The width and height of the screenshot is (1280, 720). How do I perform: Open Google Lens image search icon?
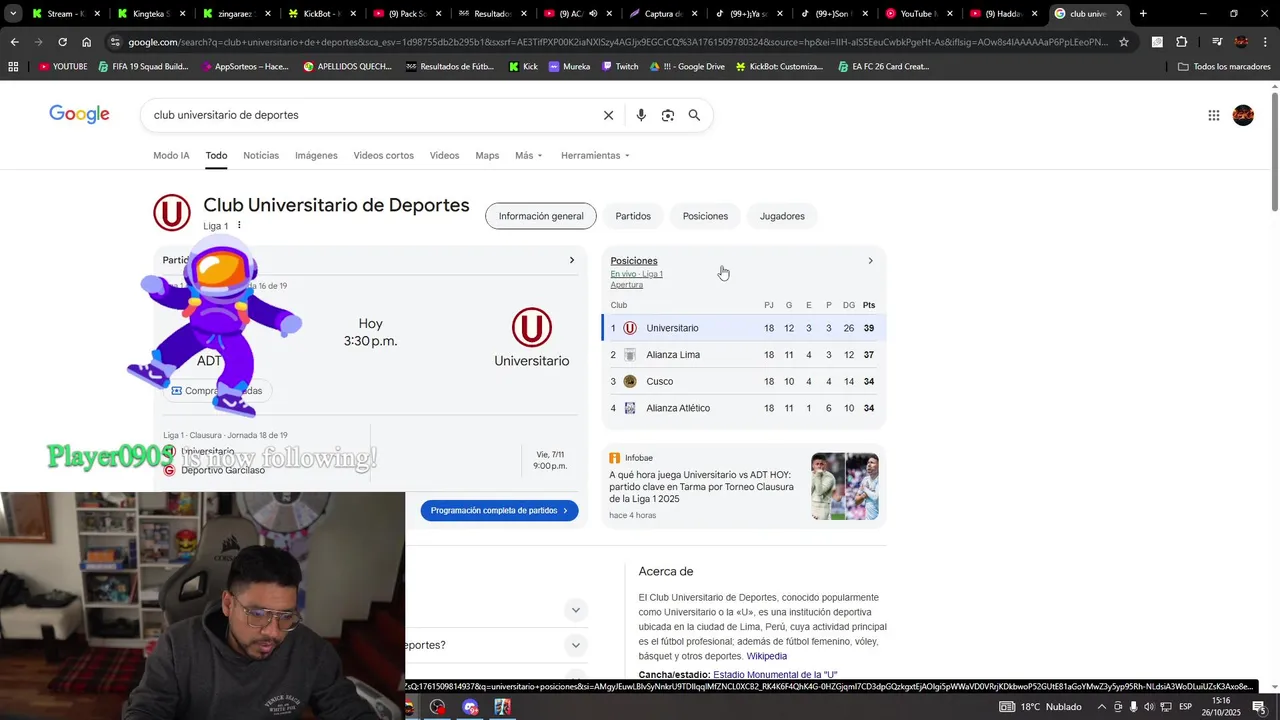(x=668, y=115)
